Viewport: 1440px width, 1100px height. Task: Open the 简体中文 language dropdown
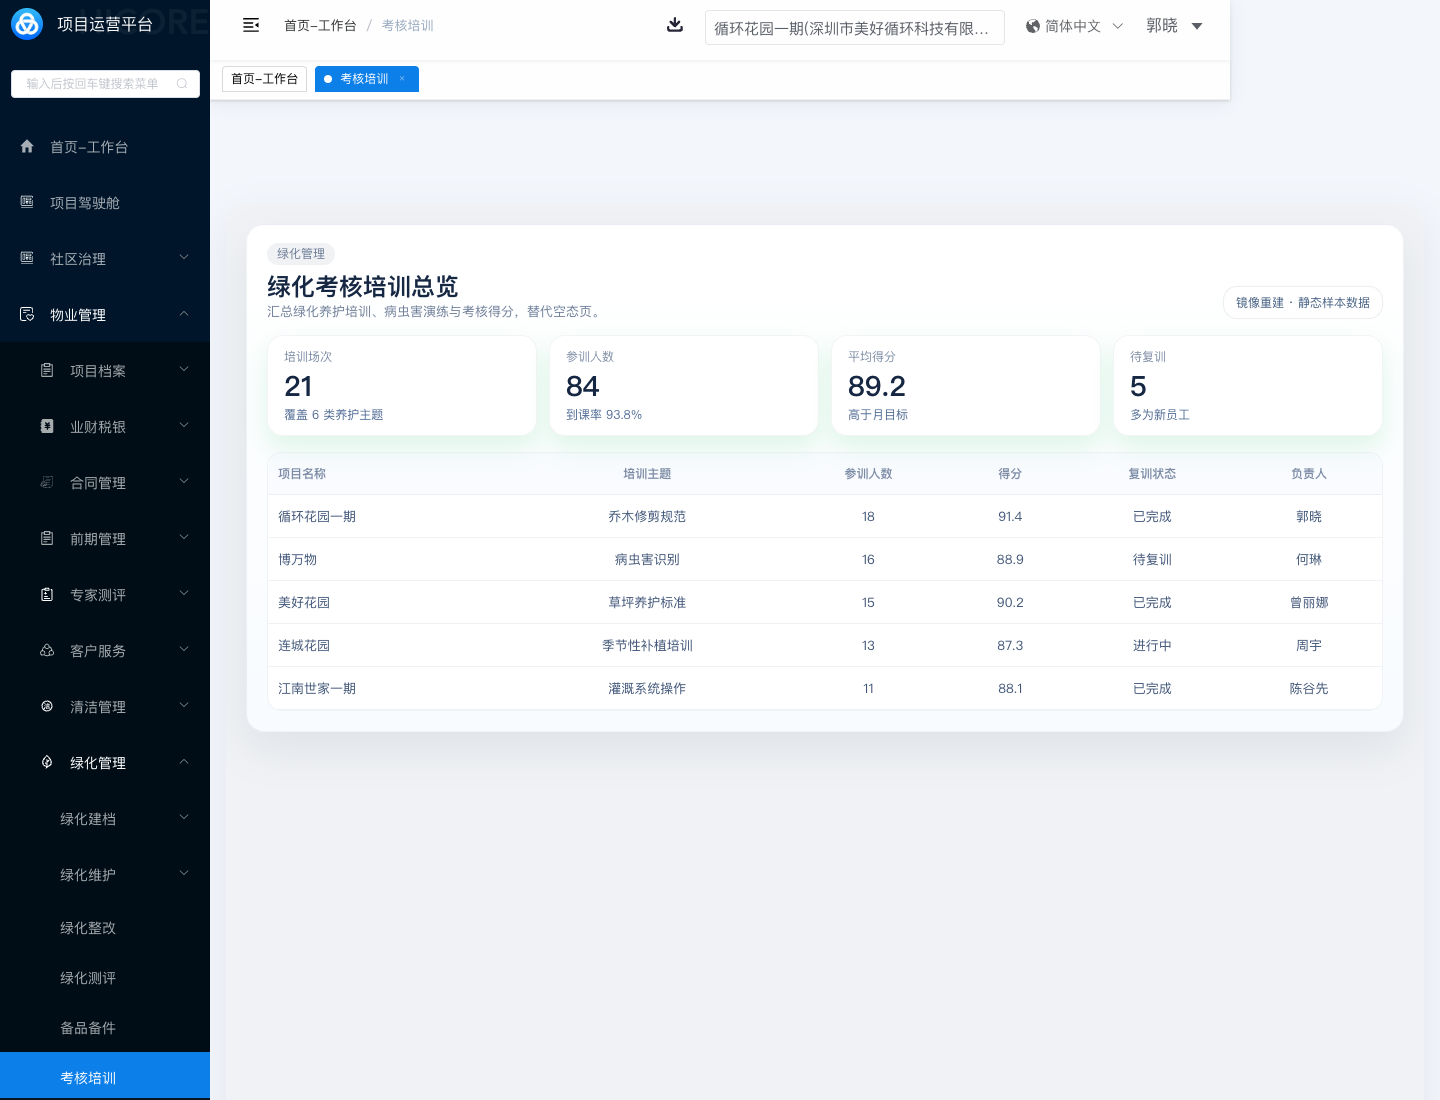[1074, 26]
